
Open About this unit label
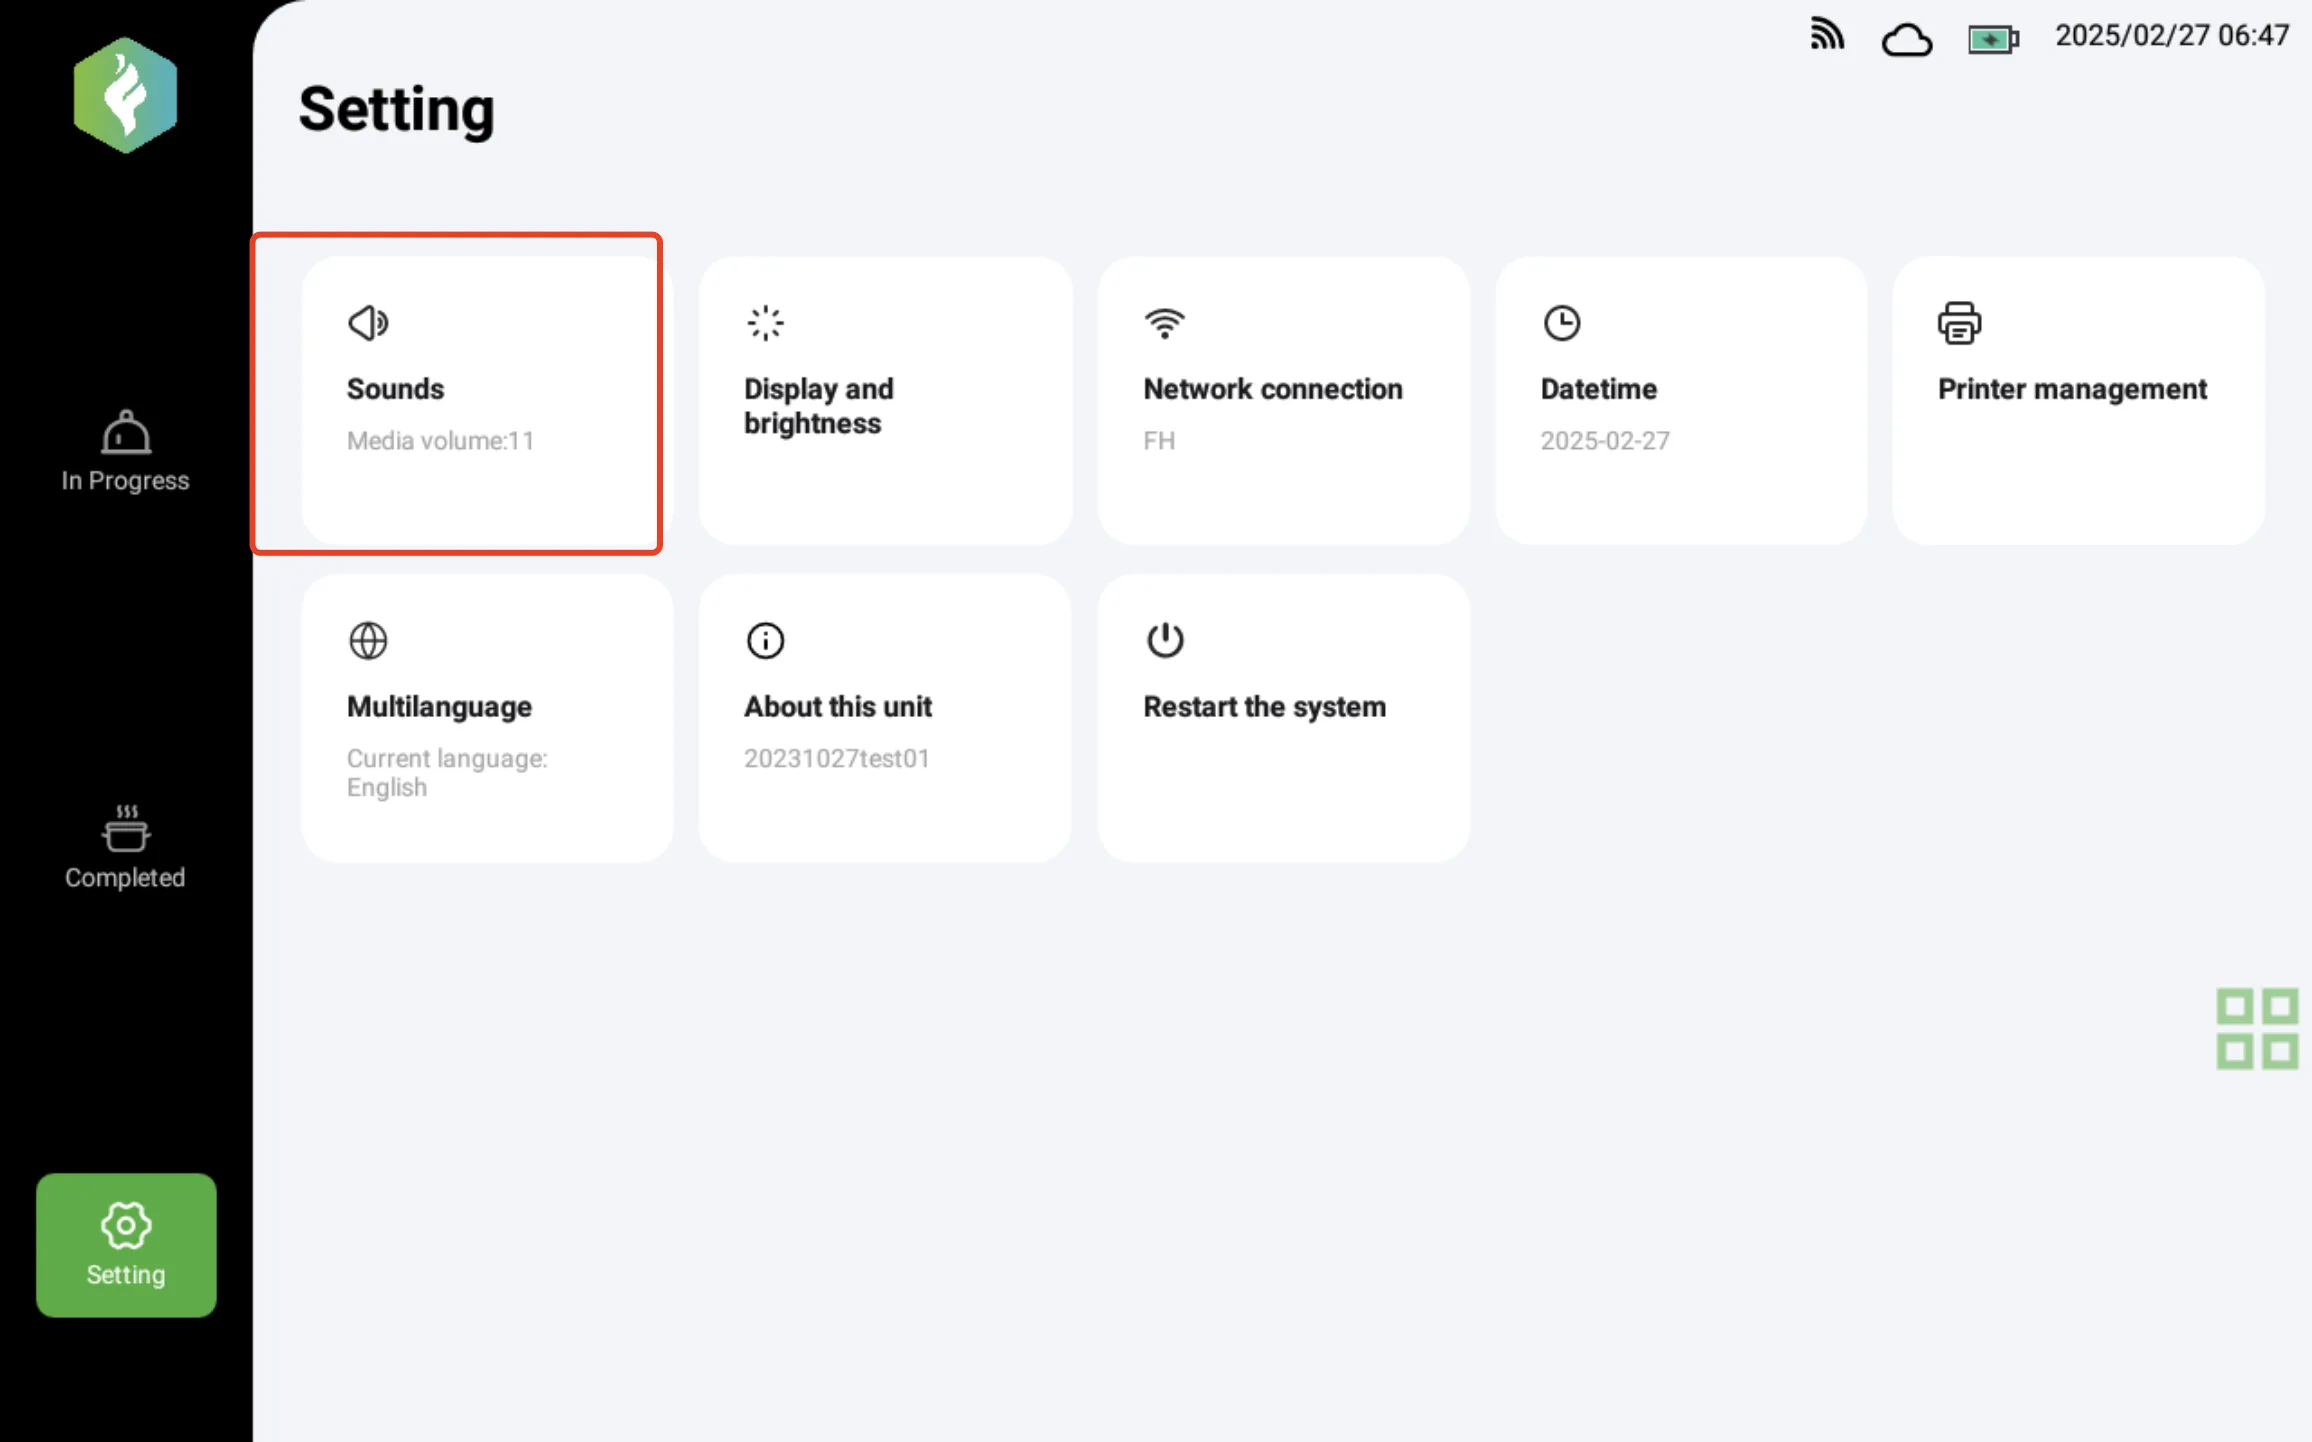tap(837, 707)
